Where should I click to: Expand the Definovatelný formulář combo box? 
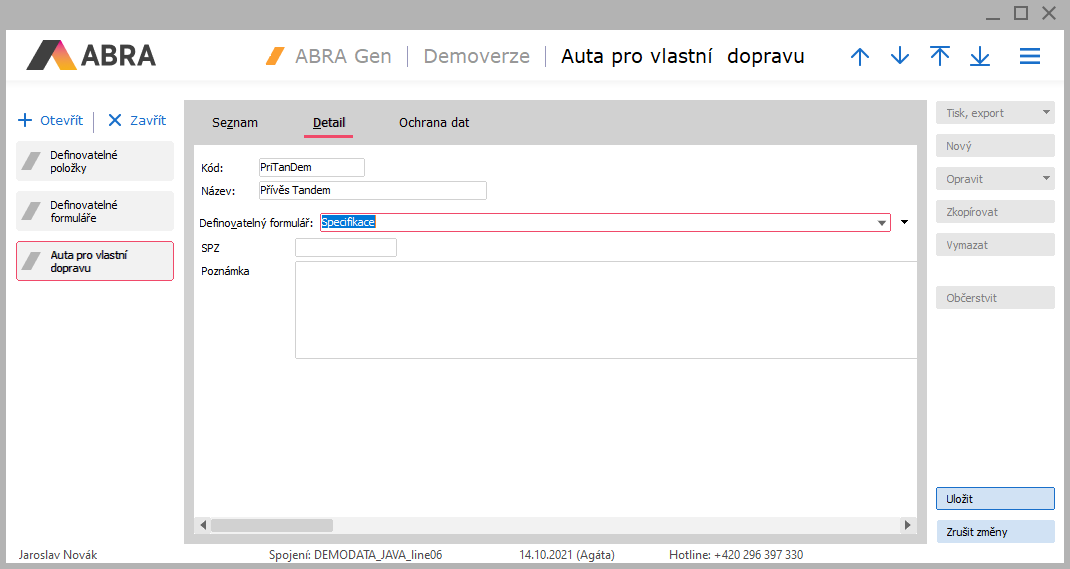pyautogui.click(x=882, y=223)
